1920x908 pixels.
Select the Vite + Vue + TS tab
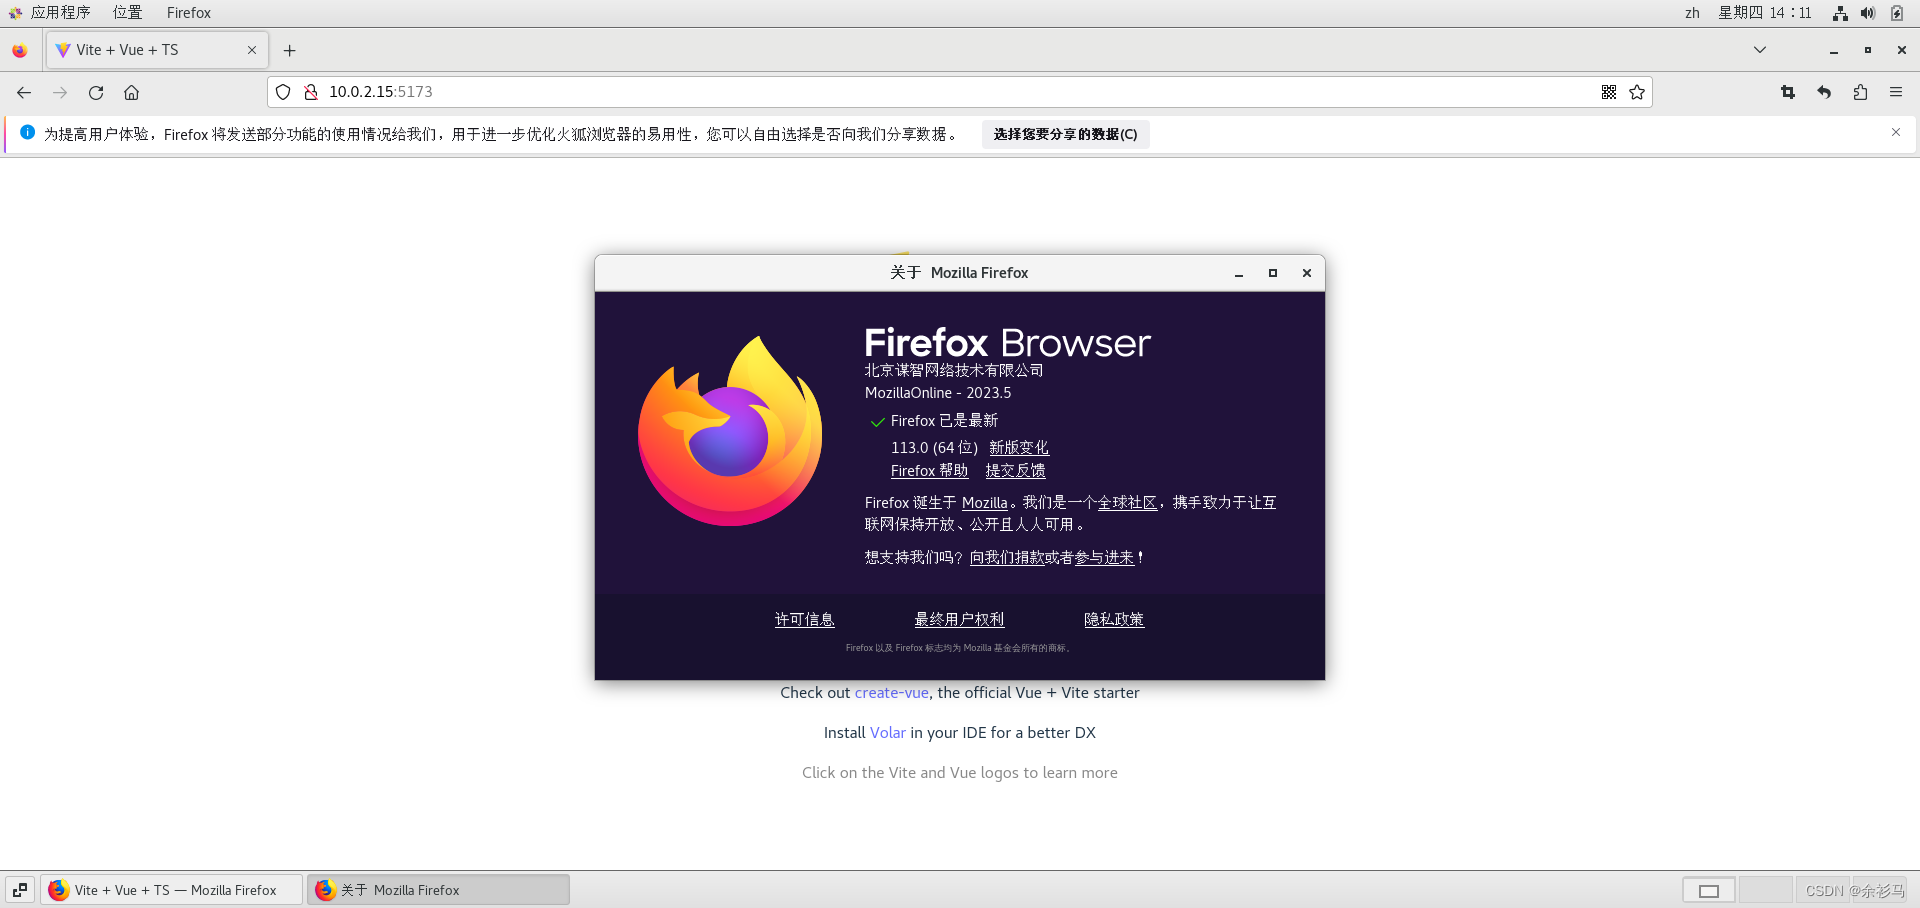tap(150, 50)
